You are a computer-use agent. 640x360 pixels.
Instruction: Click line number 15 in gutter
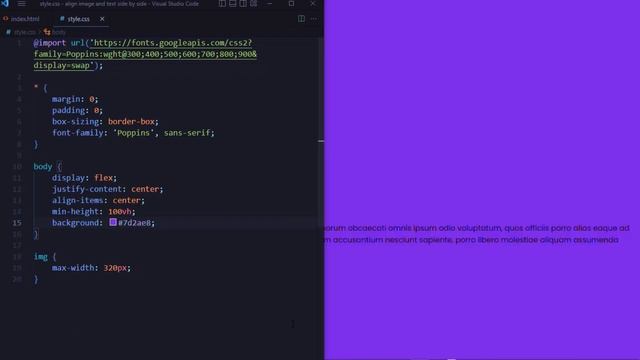pyautogui.click(x=17, y=223)
